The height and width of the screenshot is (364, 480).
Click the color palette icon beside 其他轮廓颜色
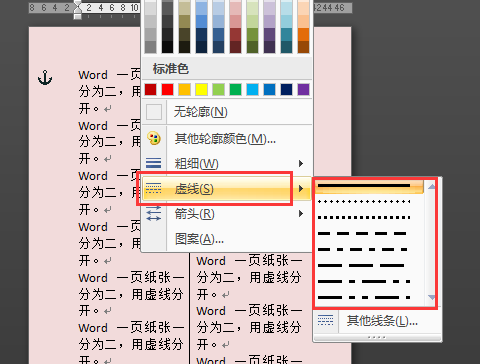[154, 138]
